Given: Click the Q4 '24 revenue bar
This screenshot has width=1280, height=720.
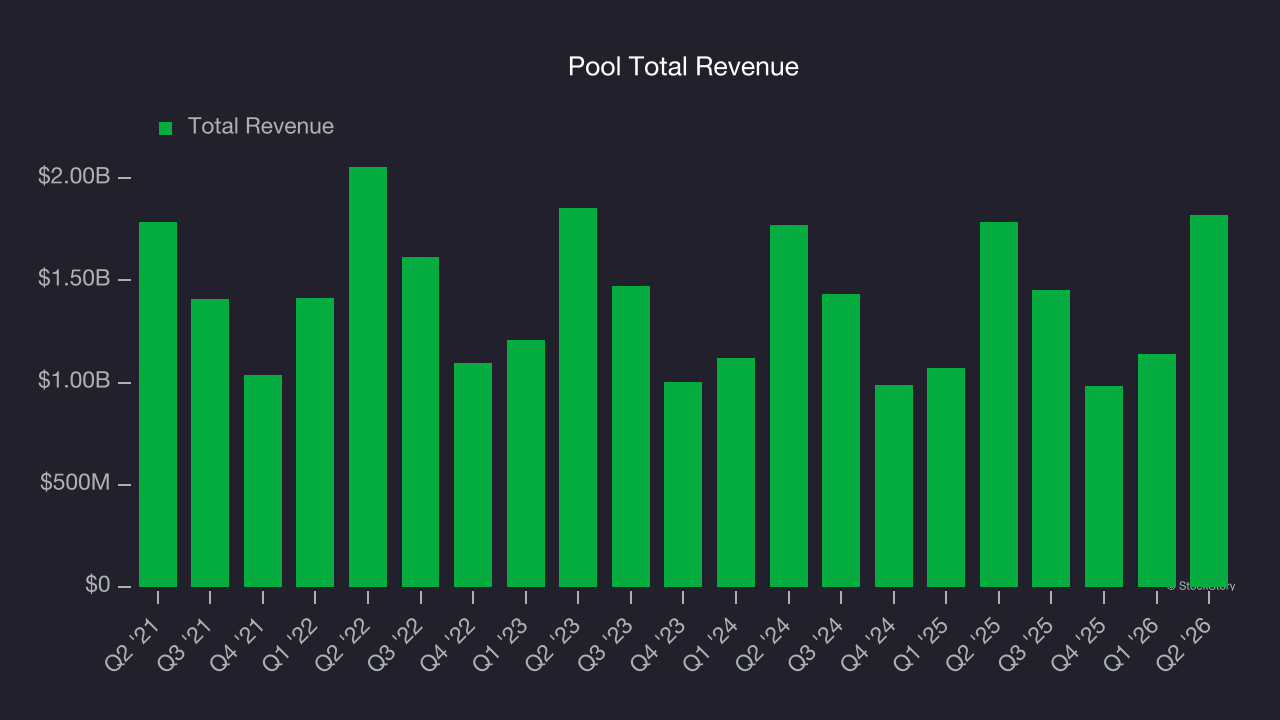Looking at the screenshot, I should (894, 486).
